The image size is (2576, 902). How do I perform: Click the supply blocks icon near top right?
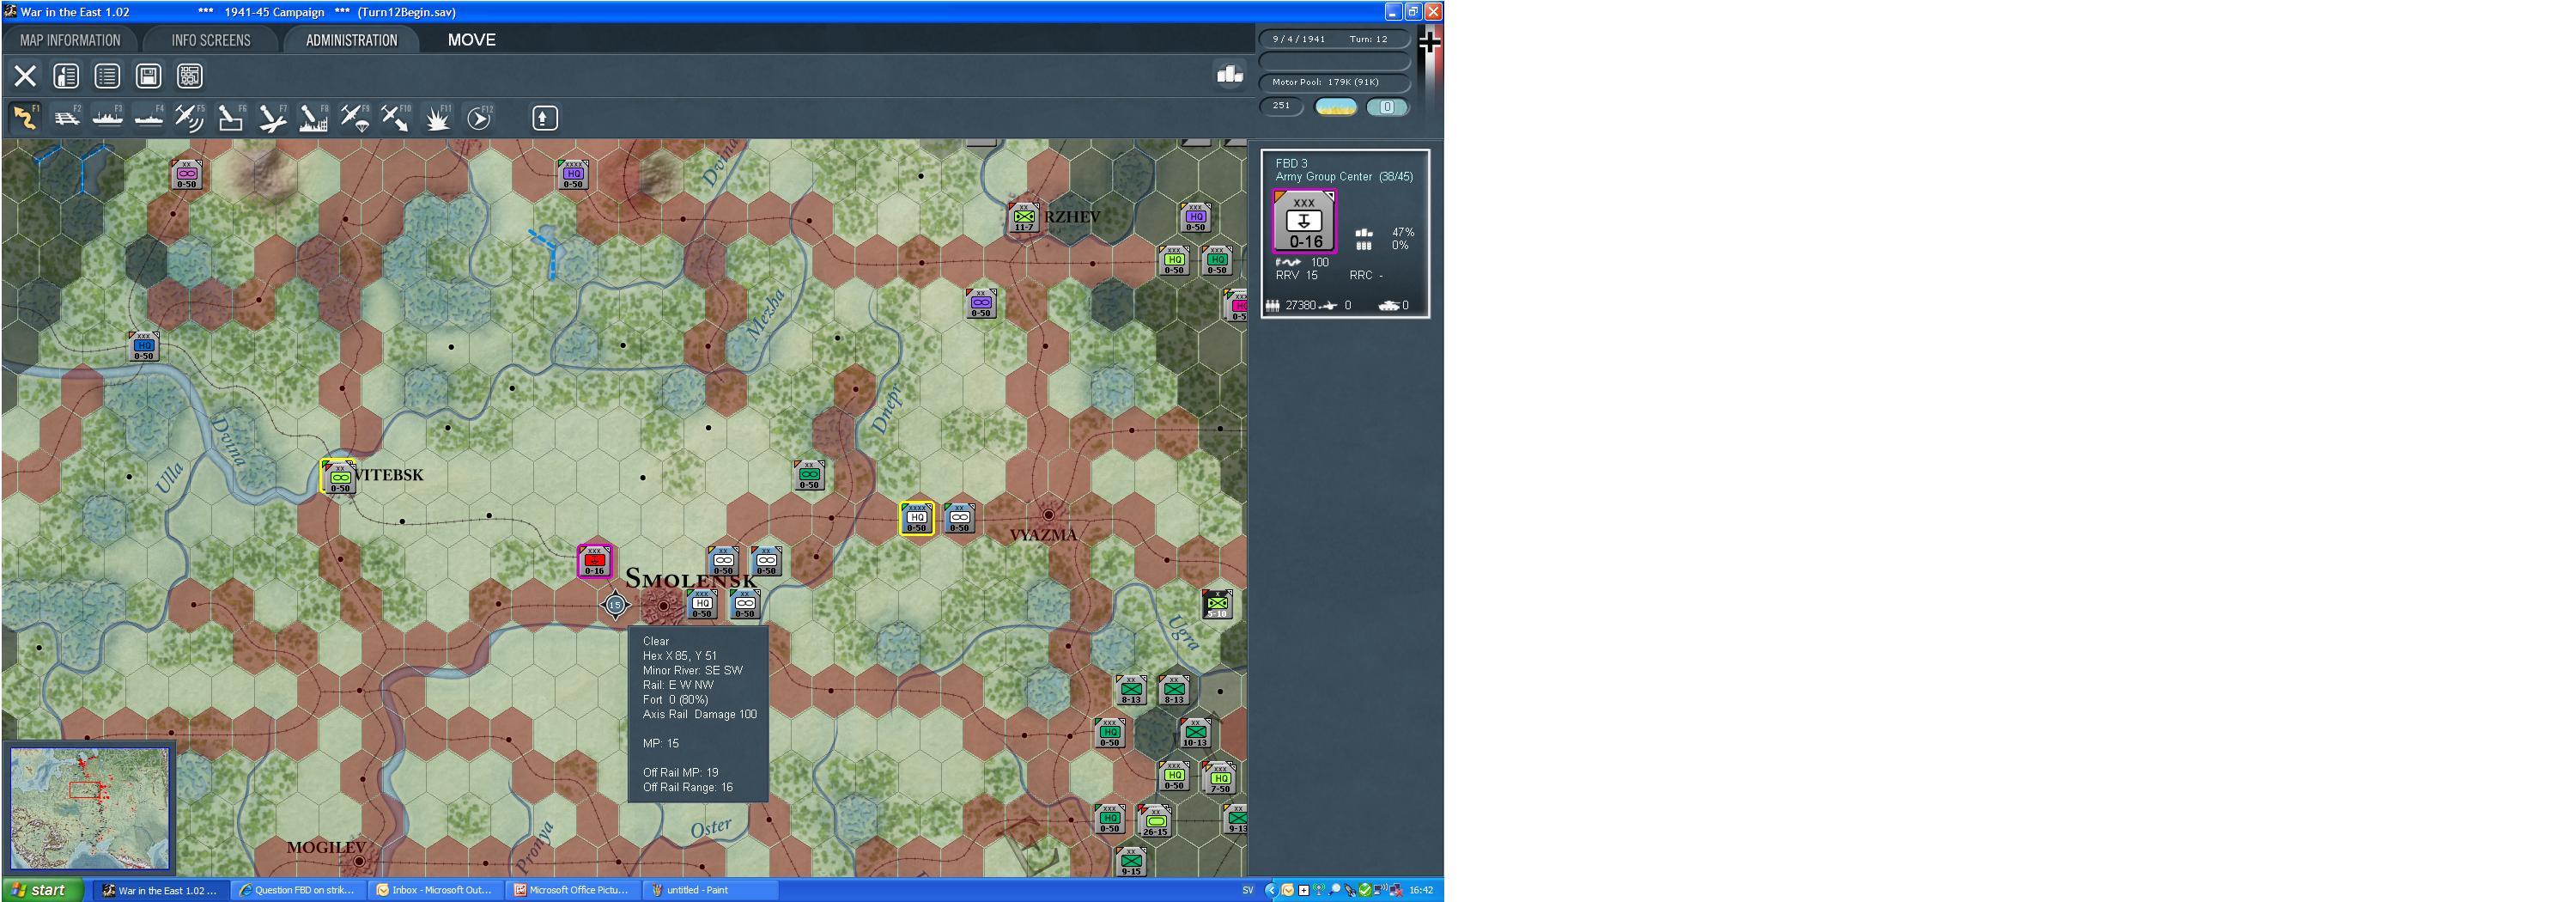click(x=1229, y=75)
